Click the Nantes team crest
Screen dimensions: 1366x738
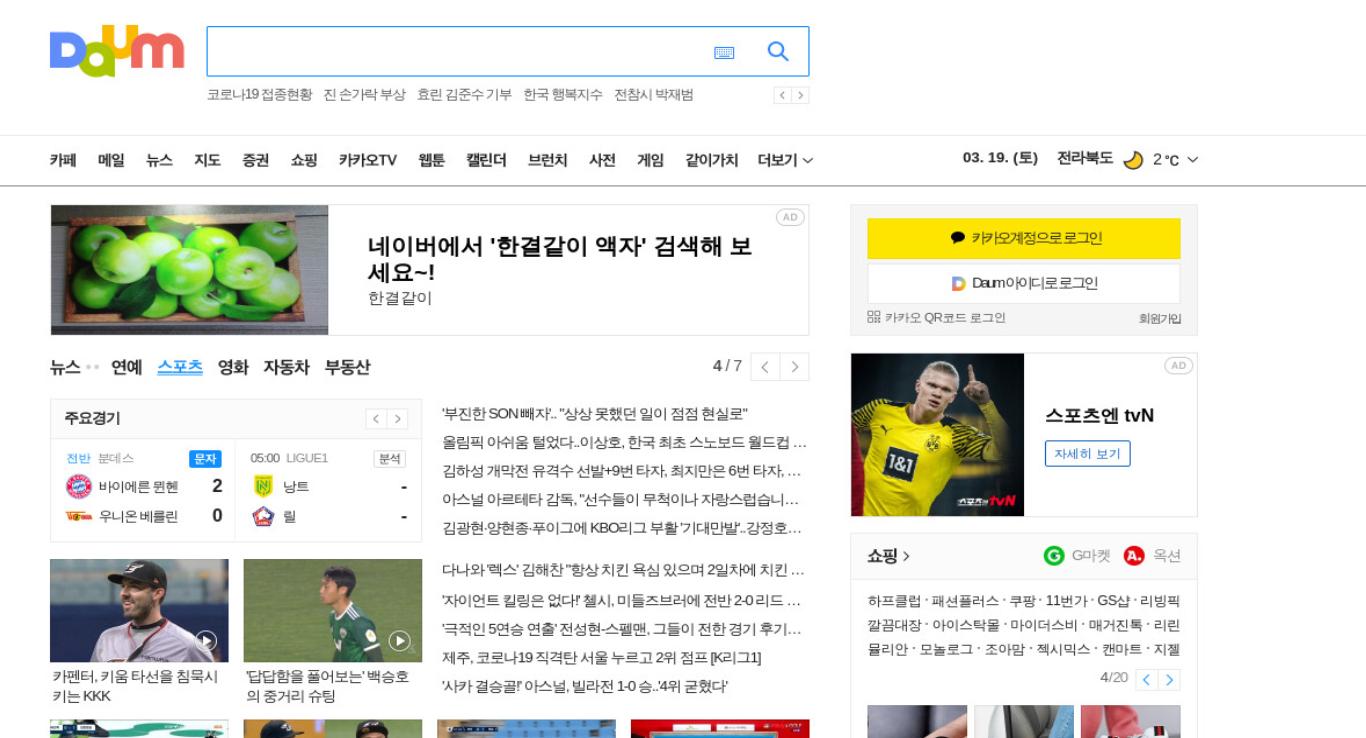tap(263, 486)
